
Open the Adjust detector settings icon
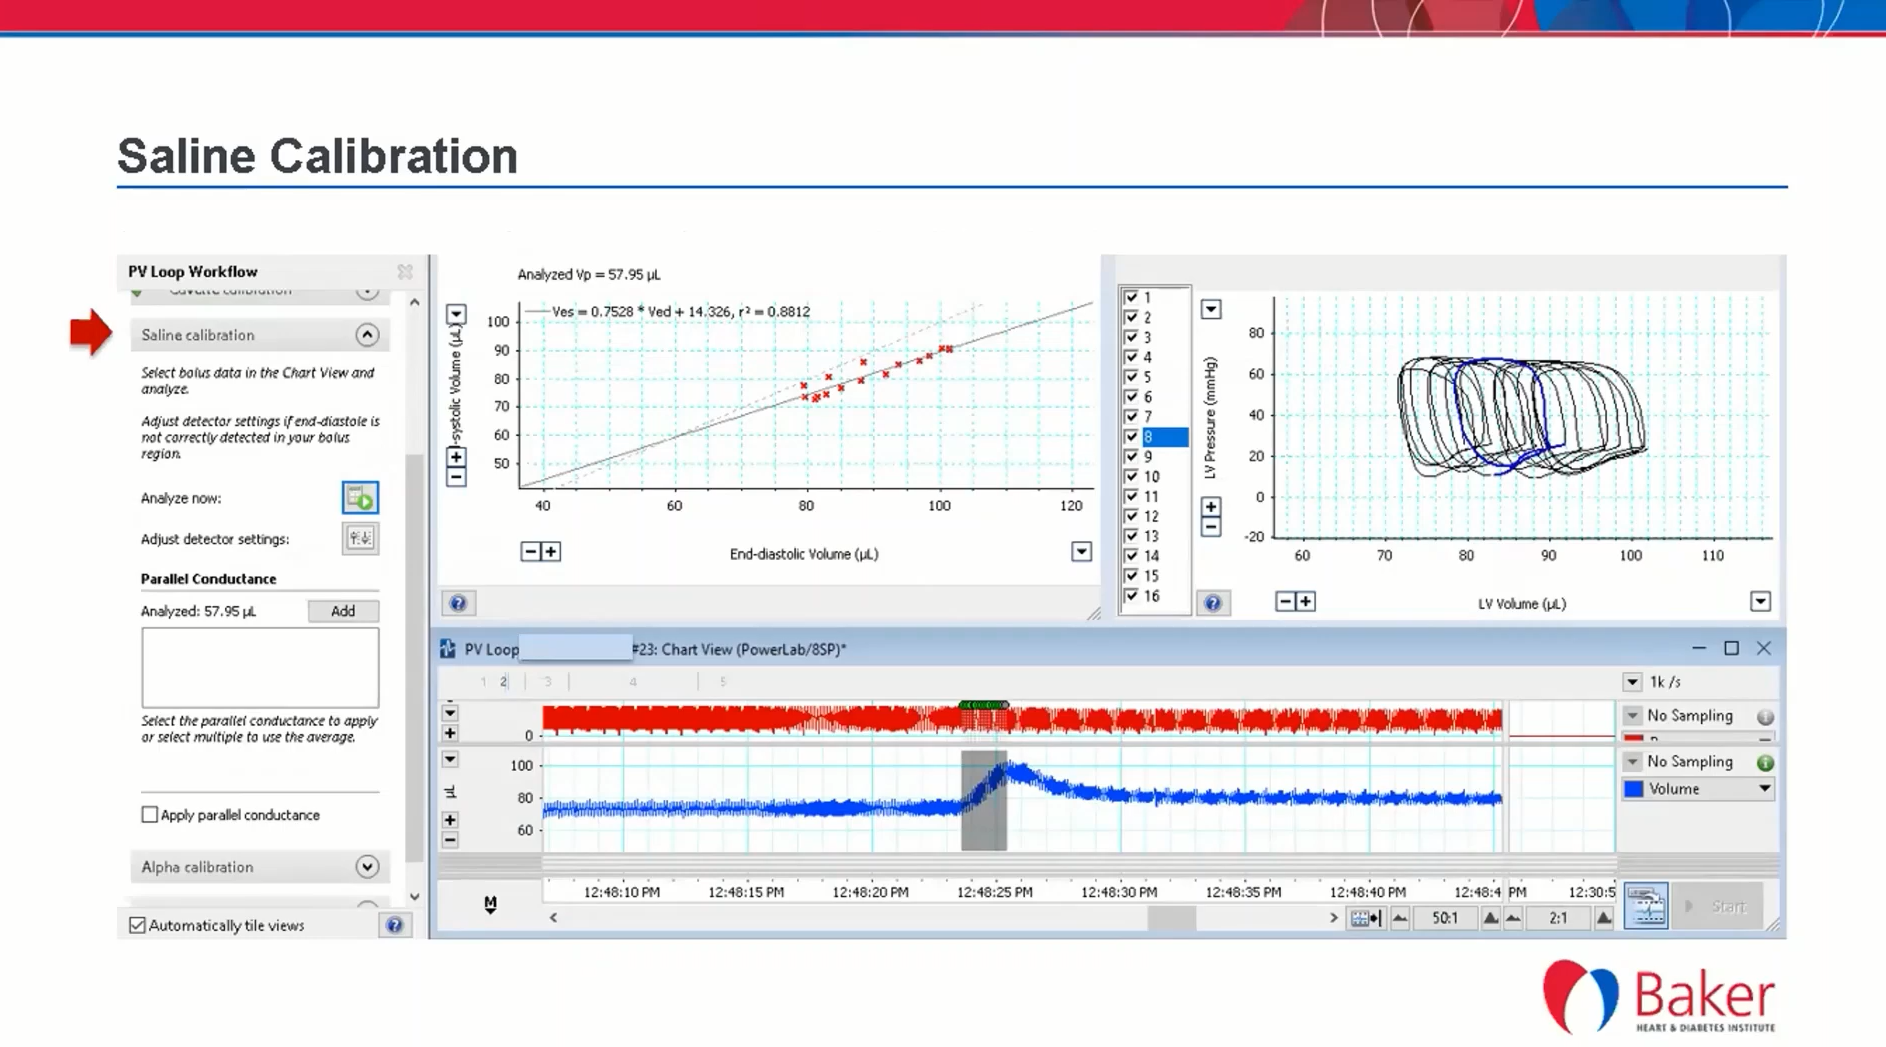(360, 539)
